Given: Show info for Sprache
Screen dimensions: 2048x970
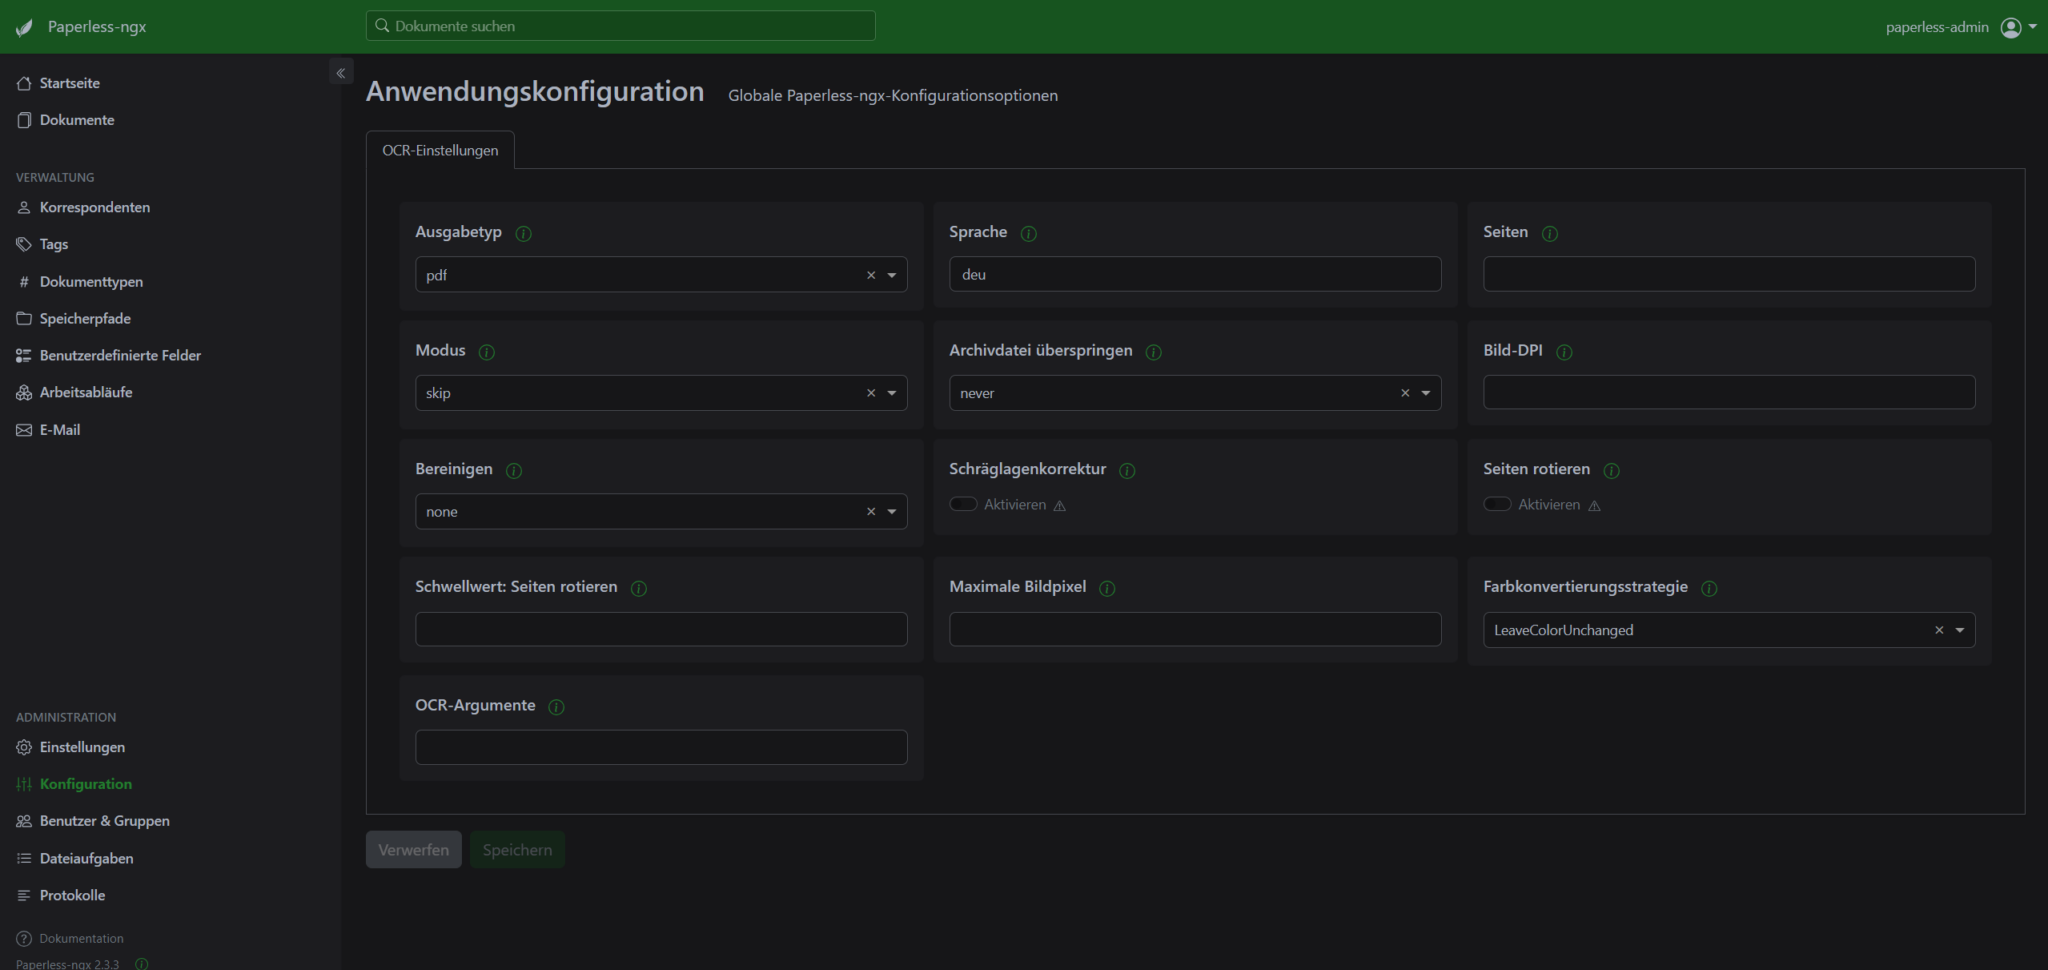Looking at the screenshot, I should click(1028, 233).
